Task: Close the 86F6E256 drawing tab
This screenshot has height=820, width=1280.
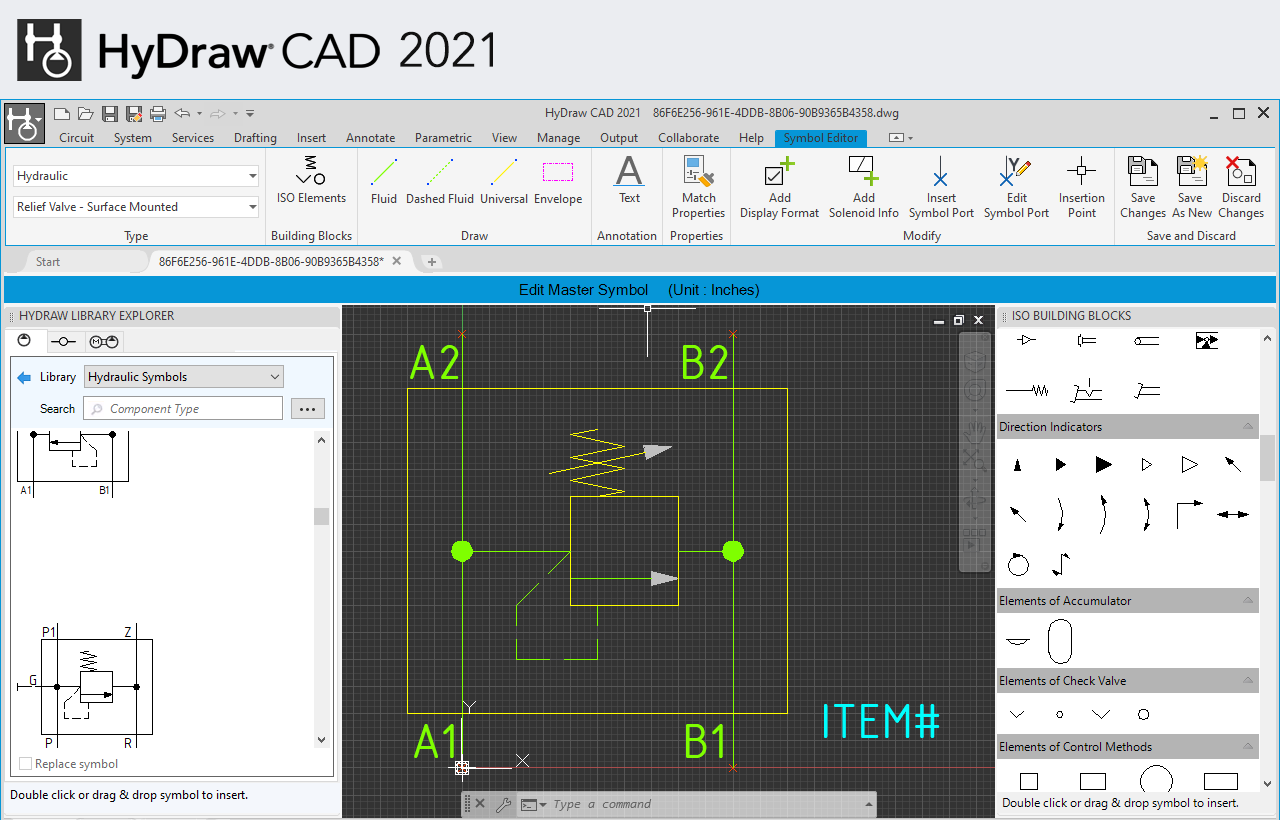Action: (396, 261)
